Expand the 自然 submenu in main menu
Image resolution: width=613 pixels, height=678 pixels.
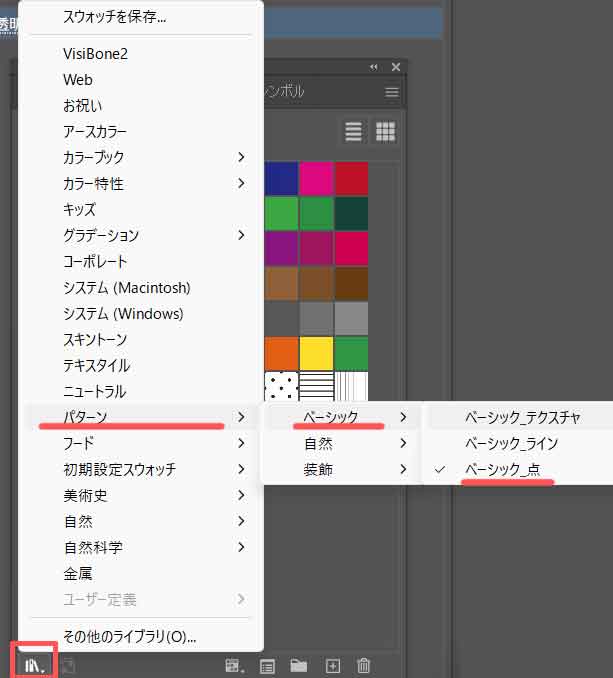click(x=141, y=521)
